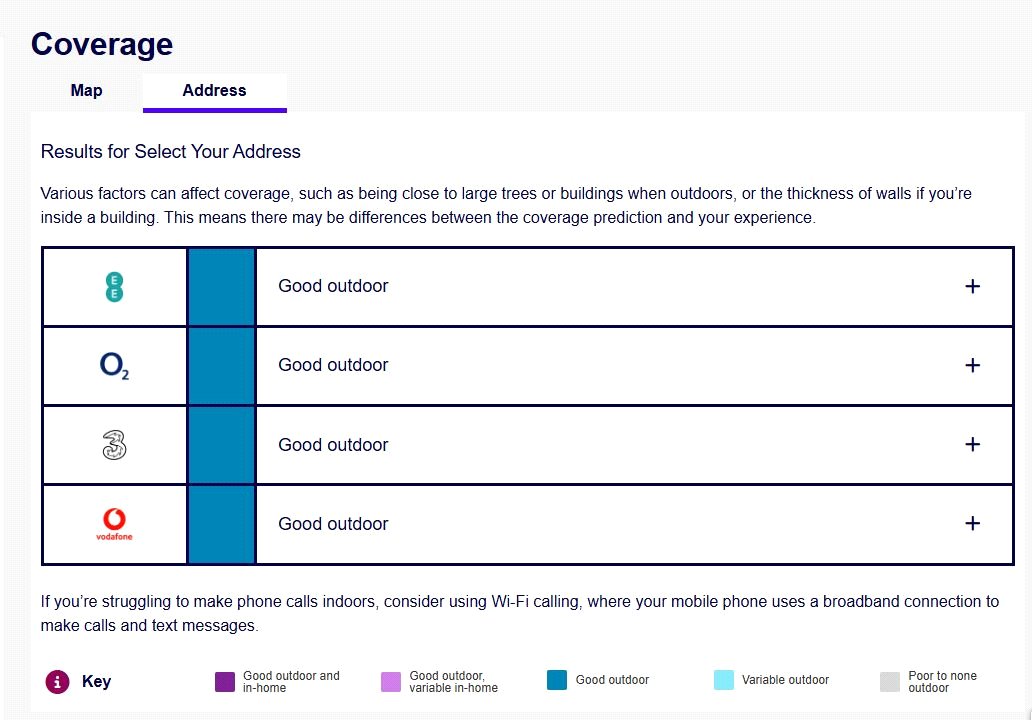Click the Key information icon
Screen dimensions: 1032x720
click(57, 682)
